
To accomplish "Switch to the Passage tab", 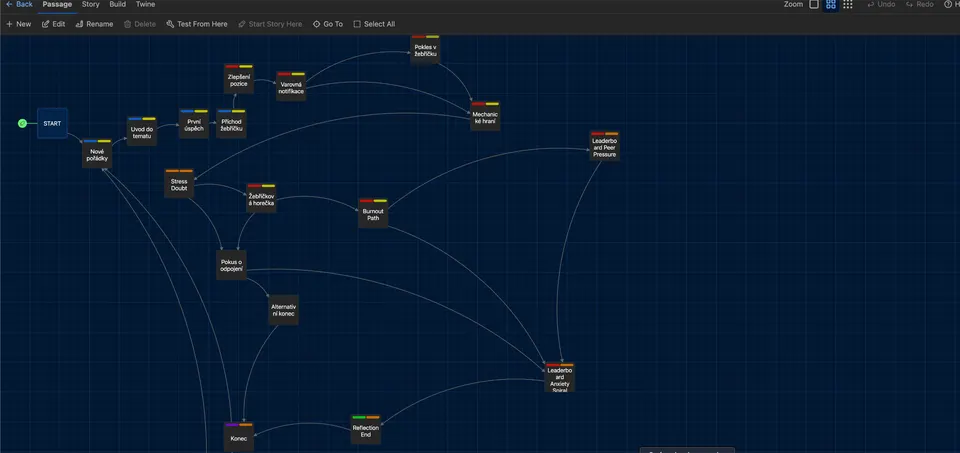I will coord(57,4).
